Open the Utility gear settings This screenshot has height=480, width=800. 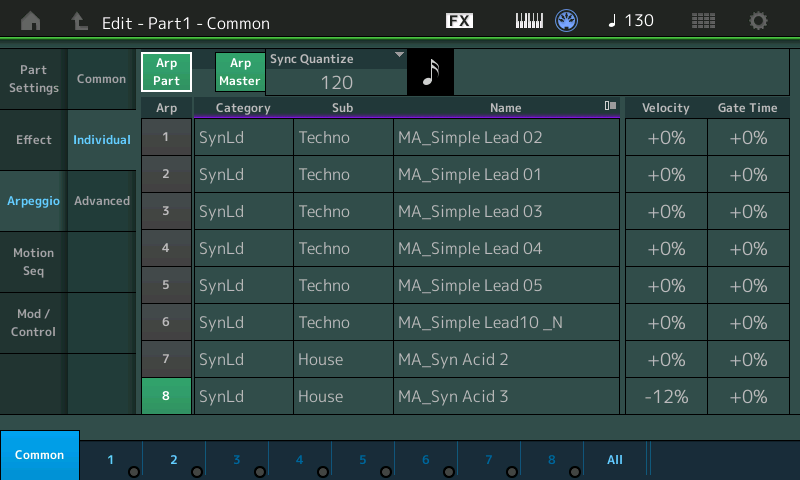coord(758,21)
